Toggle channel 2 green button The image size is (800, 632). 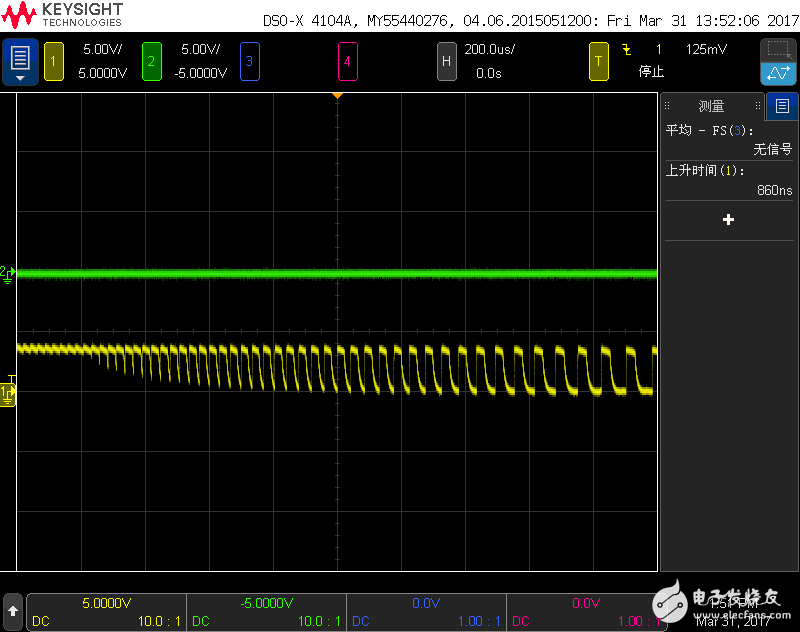(x=151, y=61)
